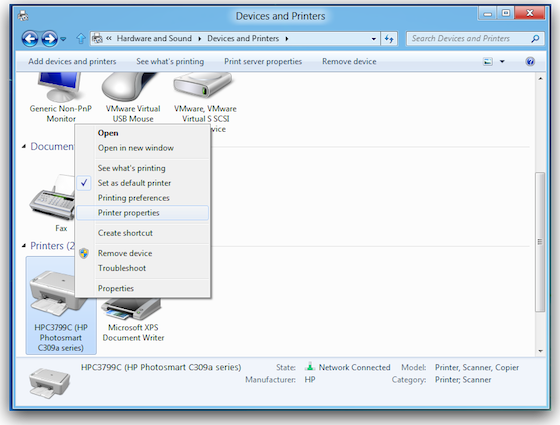Choose Create shortcut
This screenshot has height=425, width=560.
coord(143,233)
